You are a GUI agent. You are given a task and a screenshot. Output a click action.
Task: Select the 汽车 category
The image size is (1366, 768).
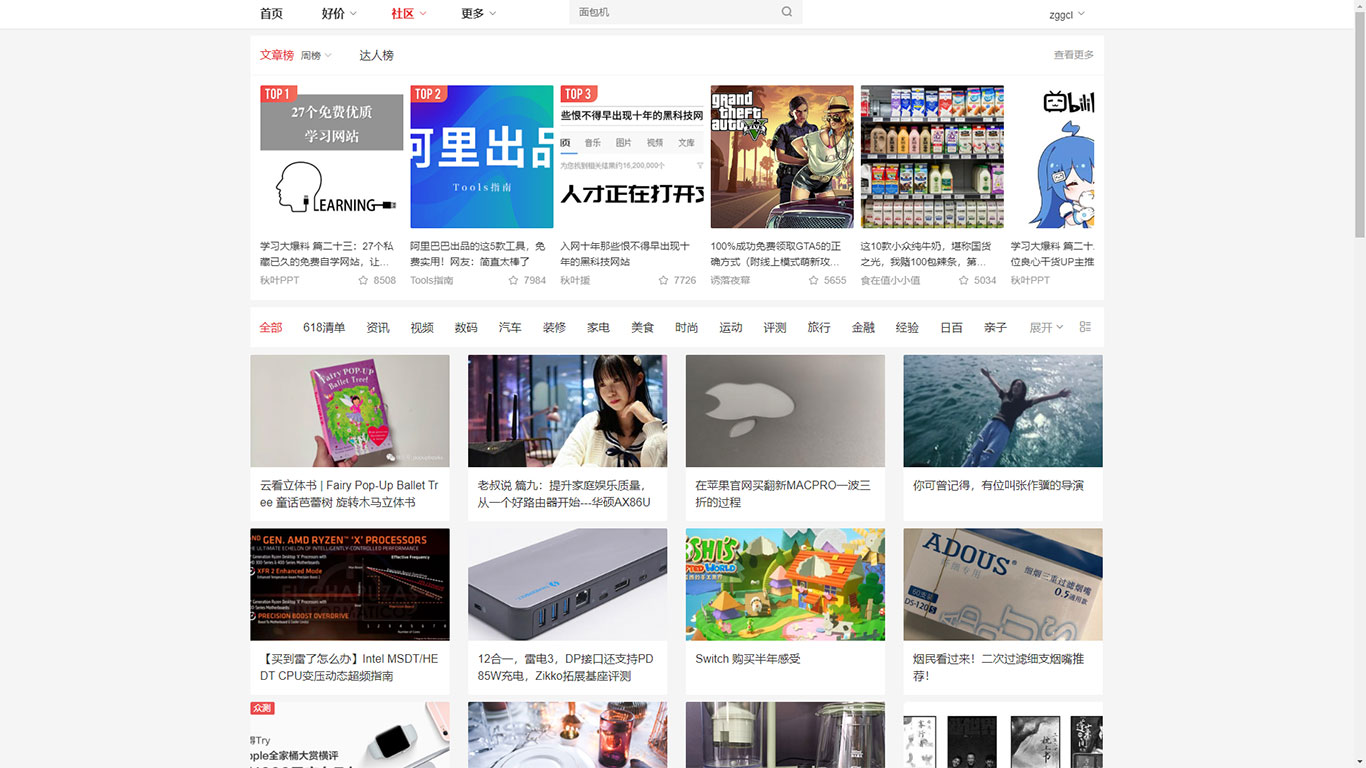point(510,328)
